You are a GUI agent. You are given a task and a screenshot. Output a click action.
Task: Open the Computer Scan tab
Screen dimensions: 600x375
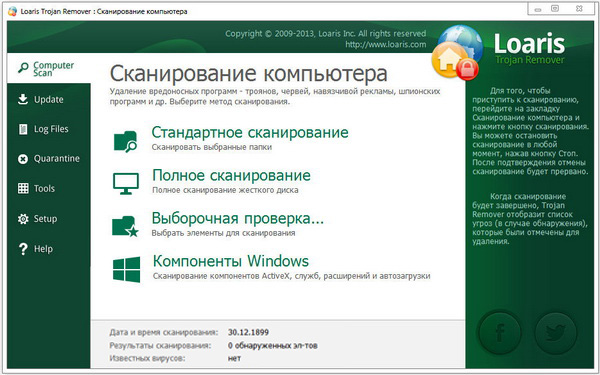coord(49,68)
